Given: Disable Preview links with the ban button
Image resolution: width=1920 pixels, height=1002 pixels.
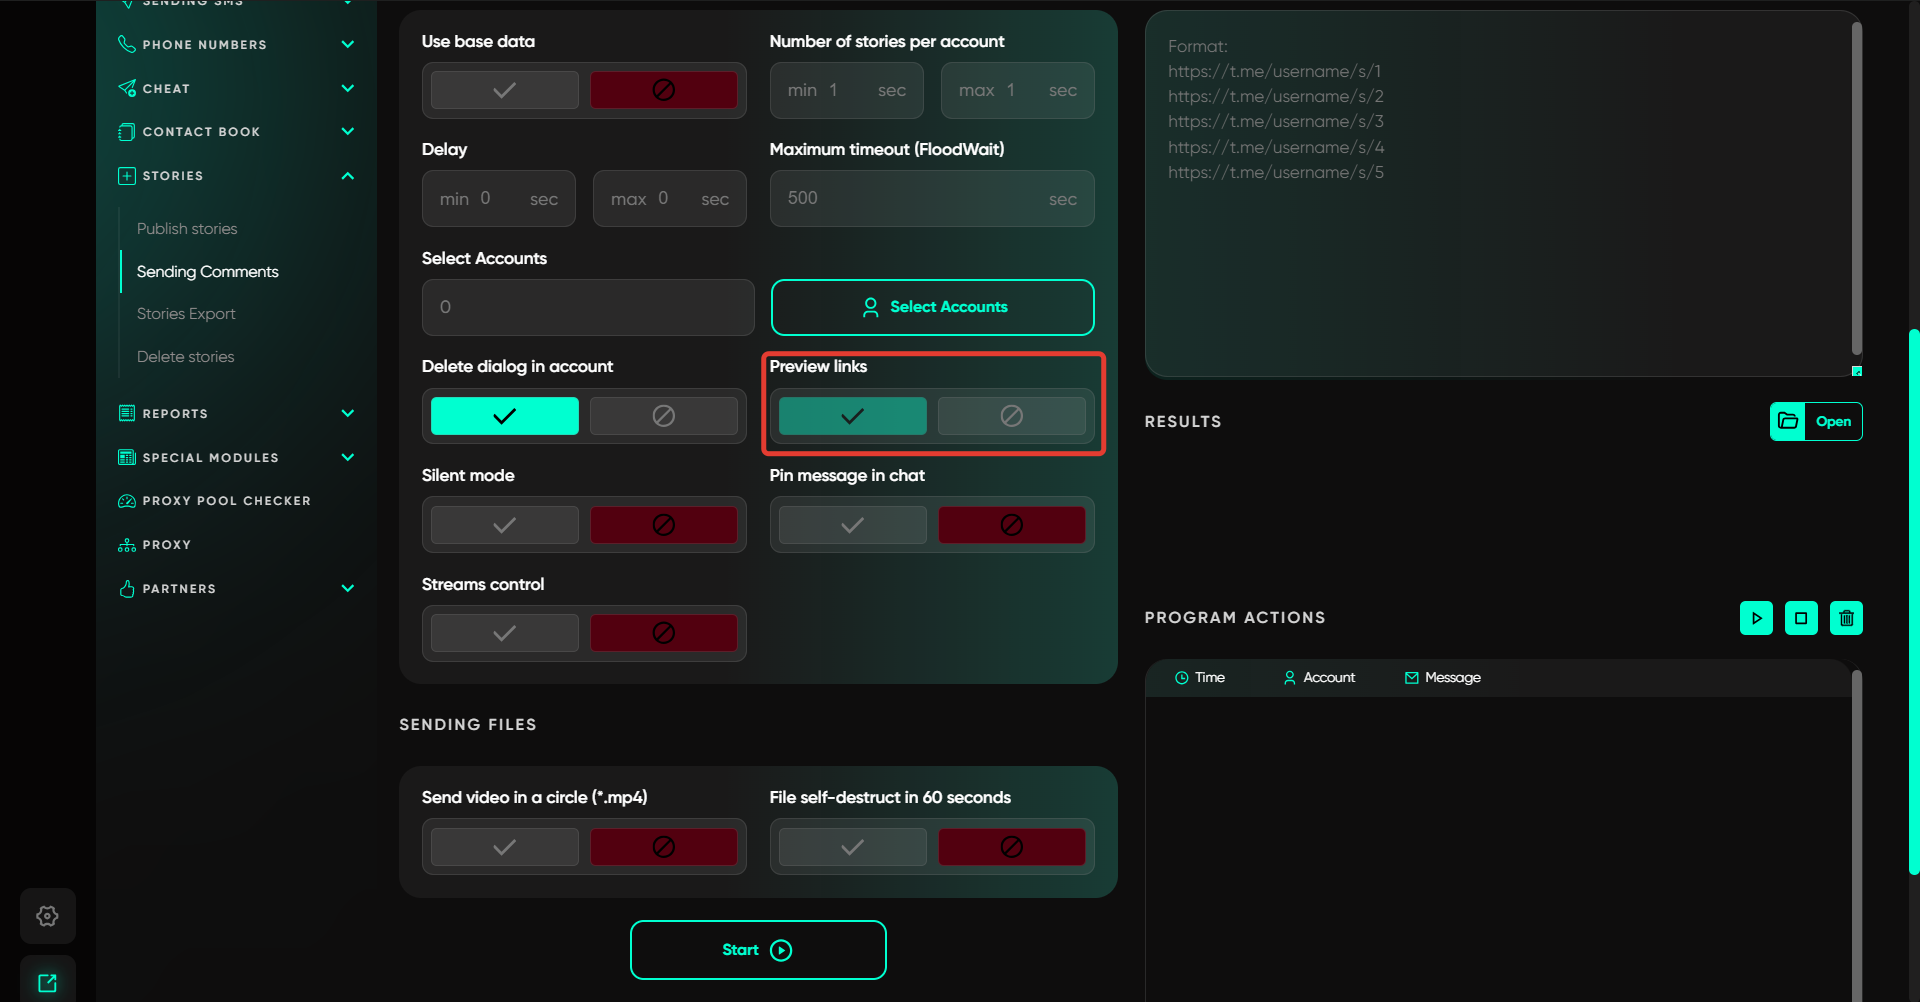Looking at the screenshot, I should point(1011,416).
